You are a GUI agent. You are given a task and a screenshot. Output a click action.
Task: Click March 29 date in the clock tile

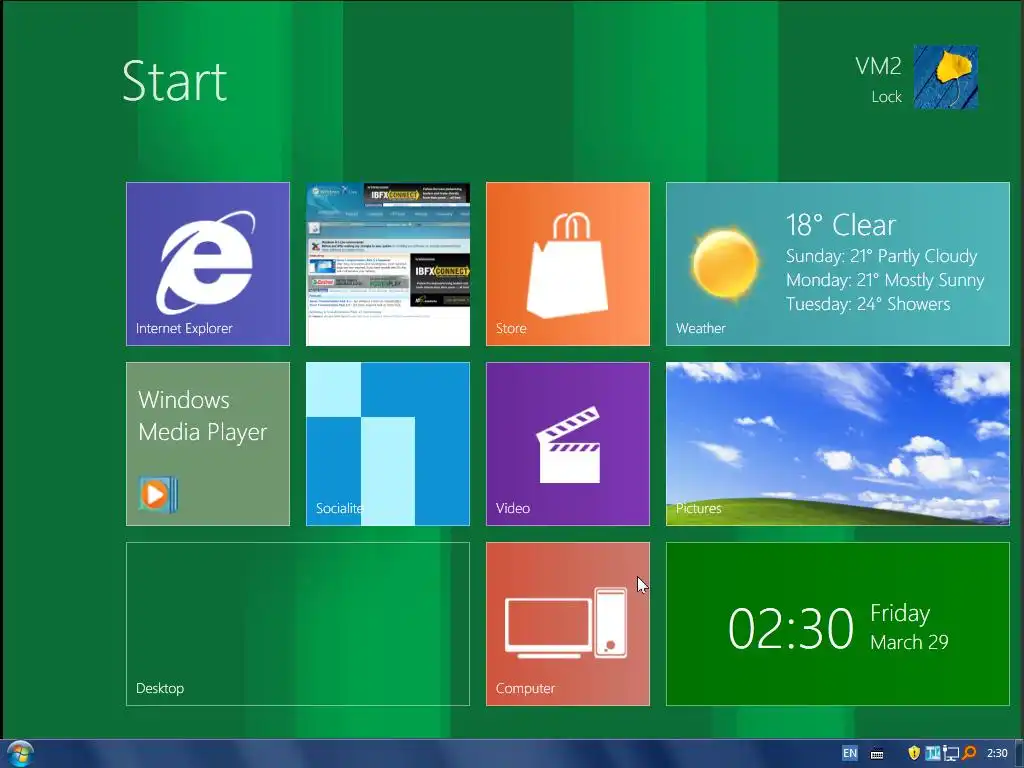pyautogui.click(x=909, y=642)
